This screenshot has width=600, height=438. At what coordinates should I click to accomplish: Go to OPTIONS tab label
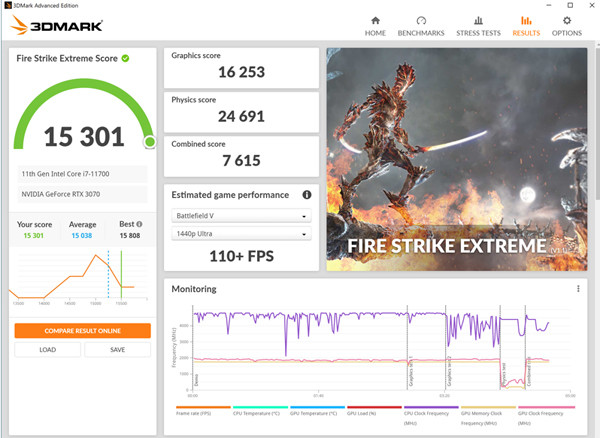(x=567, y=33)
